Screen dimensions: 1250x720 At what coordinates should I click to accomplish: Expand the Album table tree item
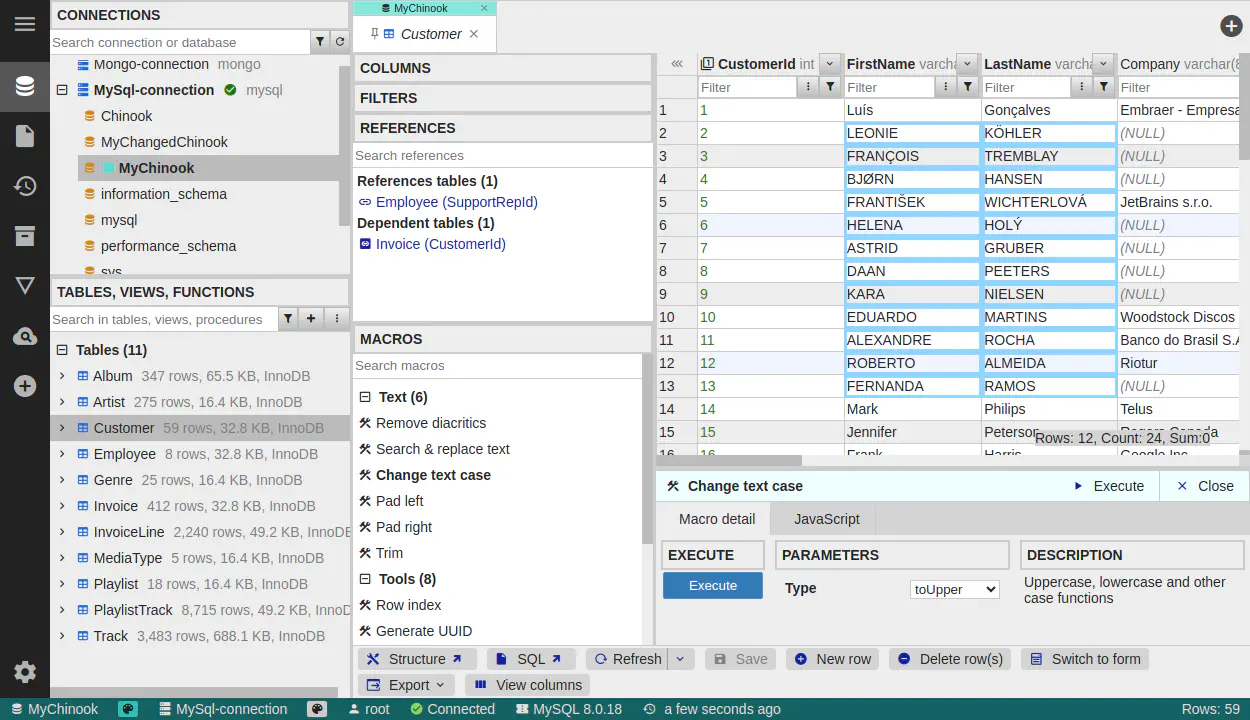coord(62,376)
